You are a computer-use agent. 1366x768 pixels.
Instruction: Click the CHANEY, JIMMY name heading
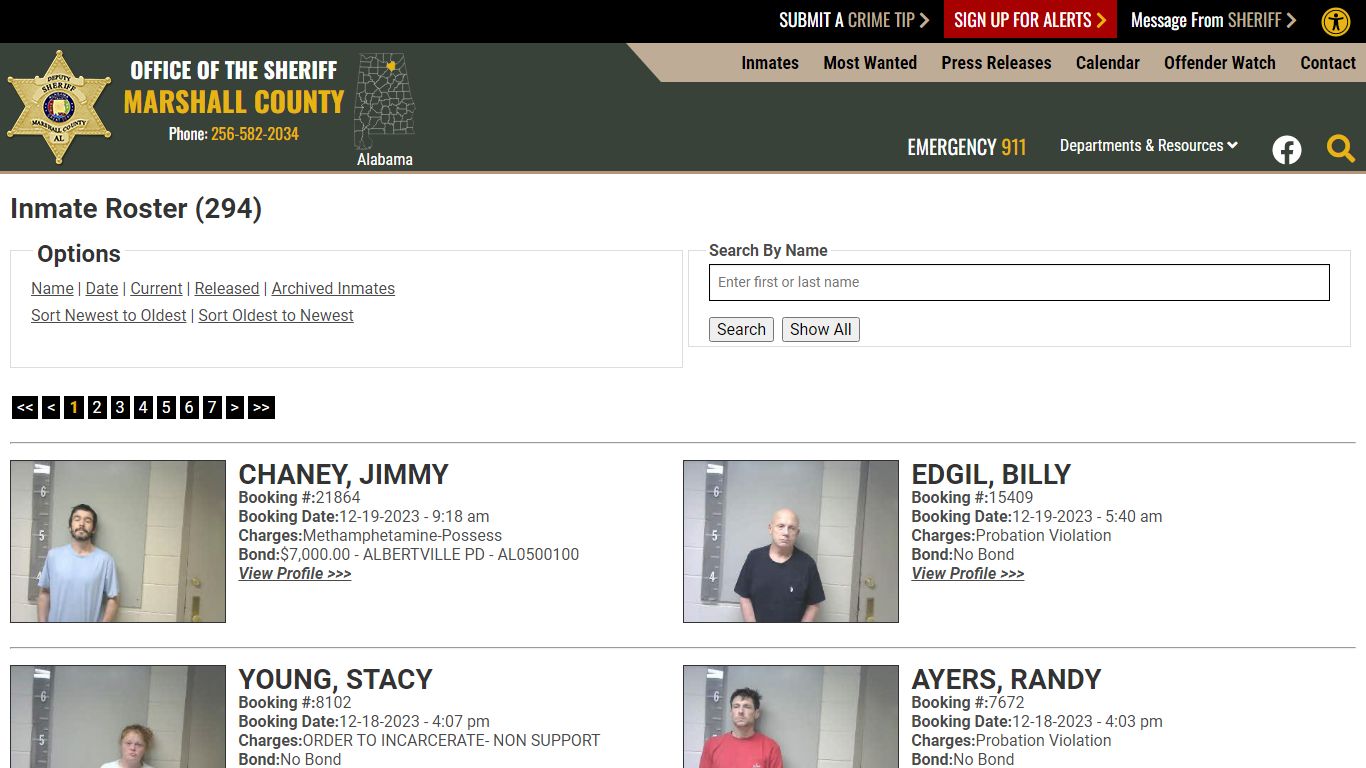[343, 474]
